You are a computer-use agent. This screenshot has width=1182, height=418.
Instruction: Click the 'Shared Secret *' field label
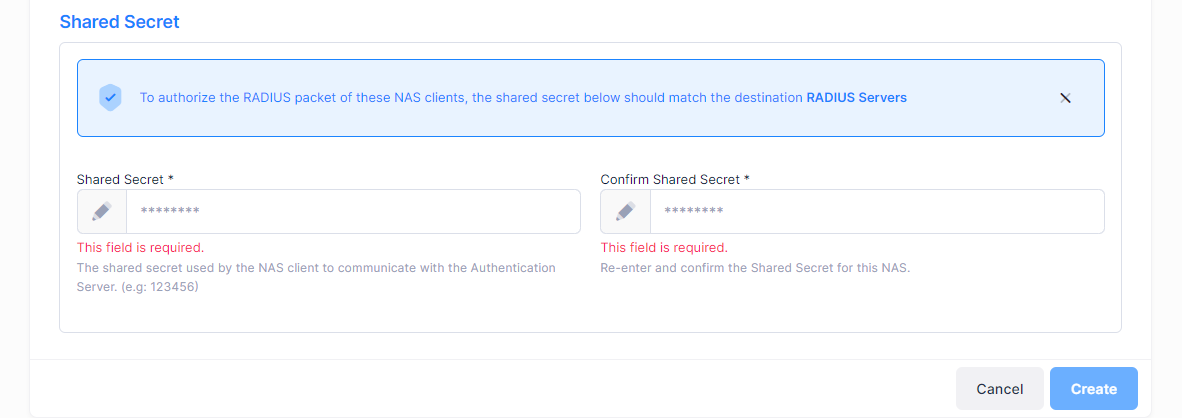point(125,179)
